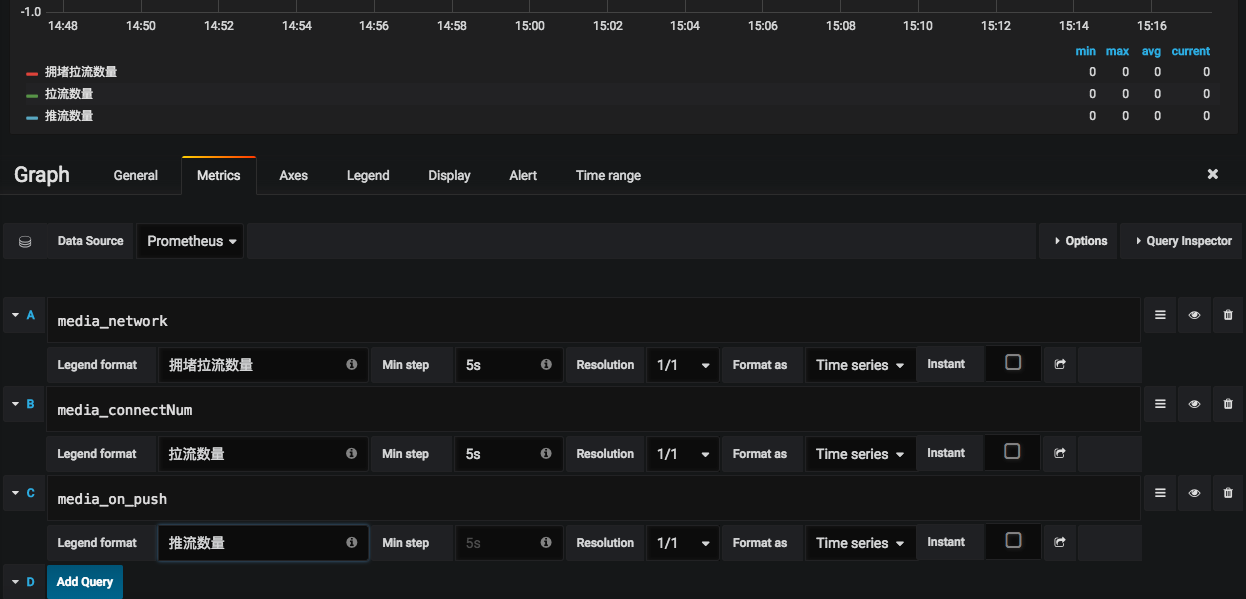1246x599 pixels.
Task: Click Legend format info icon in query C
Action: tap(352, 542)
